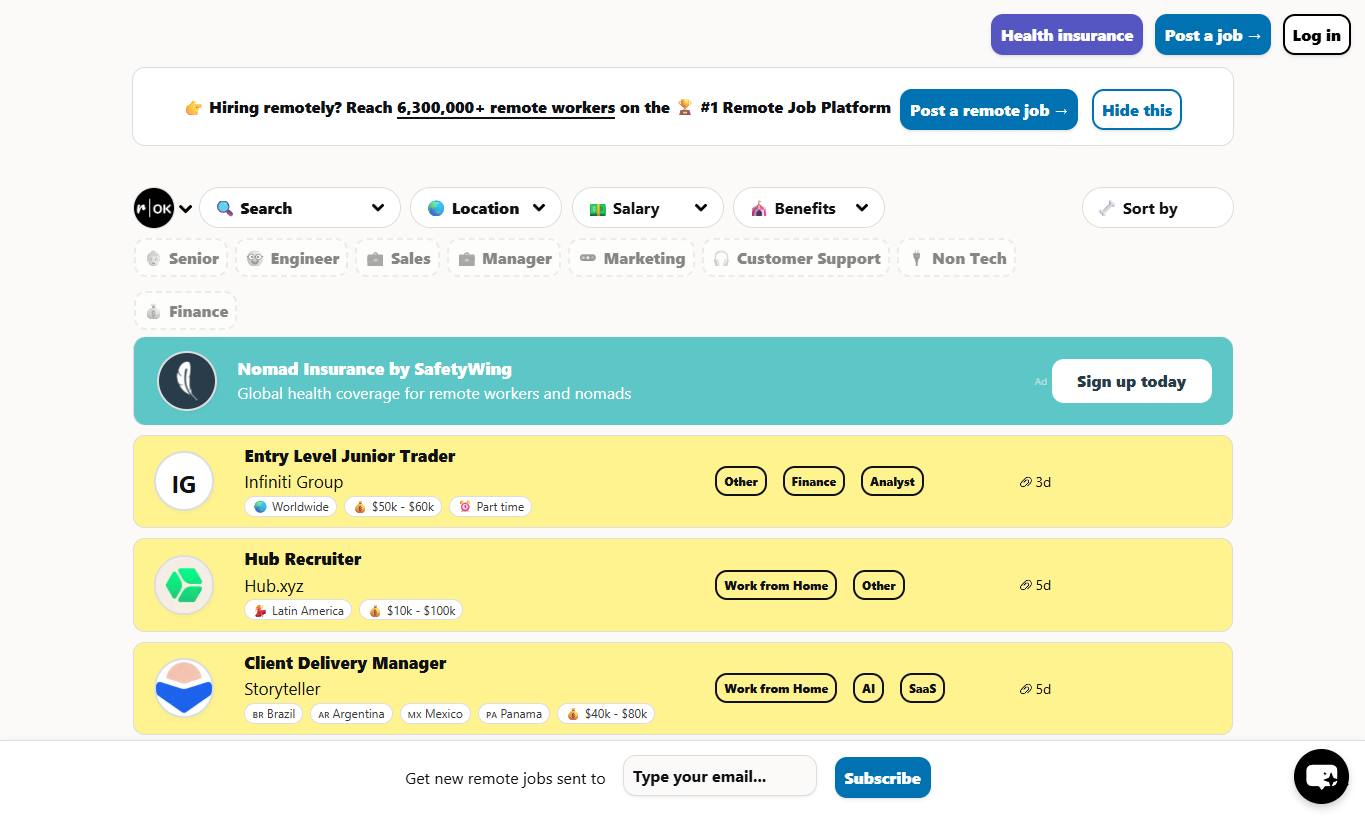Viewport: 1365px width, 820px height.
Task: Click the email input field
Action: point(720,776)
